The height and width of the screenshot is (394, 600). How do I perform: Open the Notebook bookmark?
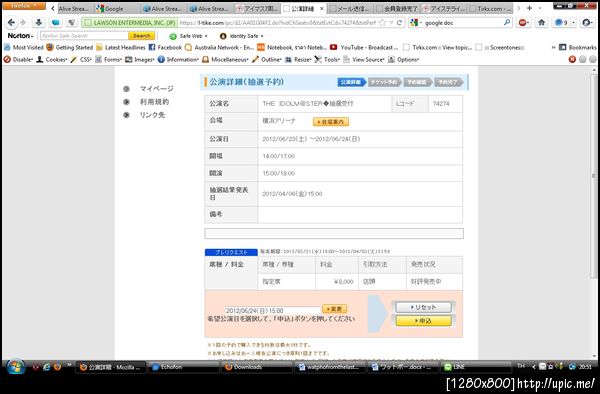click(292, 47)
